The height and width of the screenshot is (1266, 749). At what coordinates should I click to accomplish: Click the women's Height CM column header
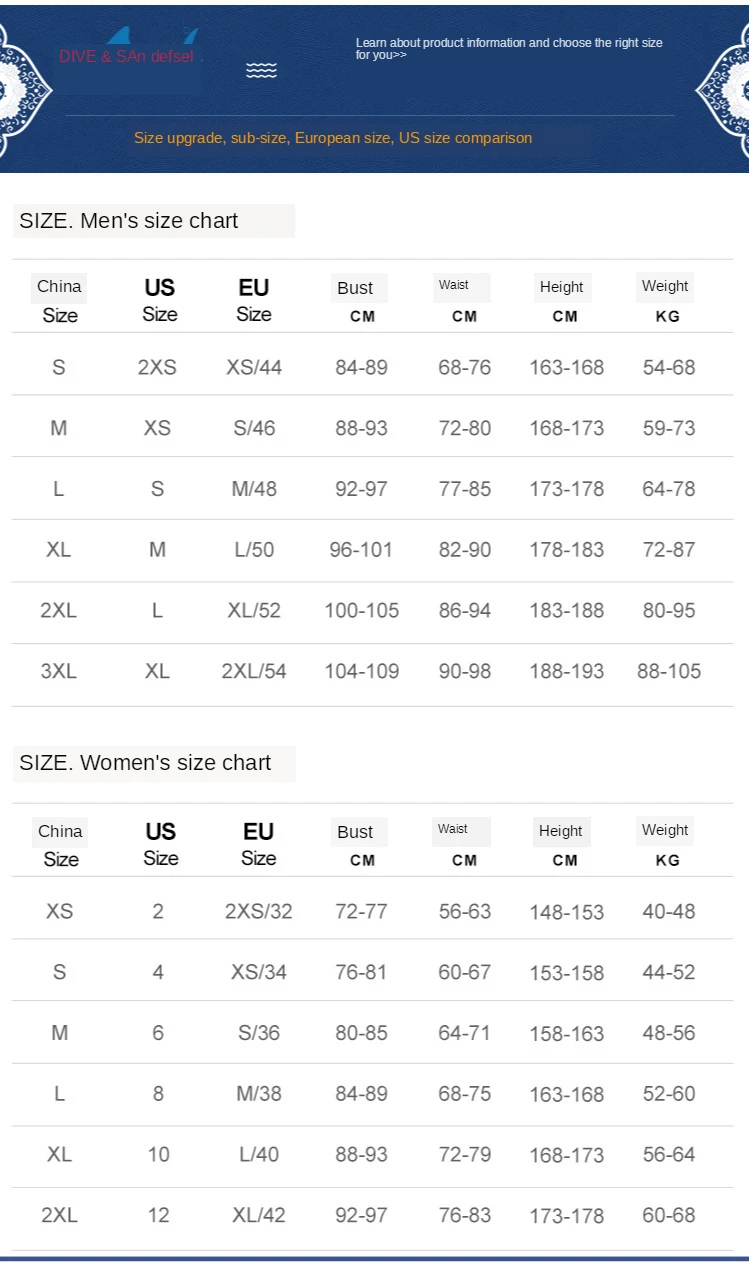[x=563, y=844]
